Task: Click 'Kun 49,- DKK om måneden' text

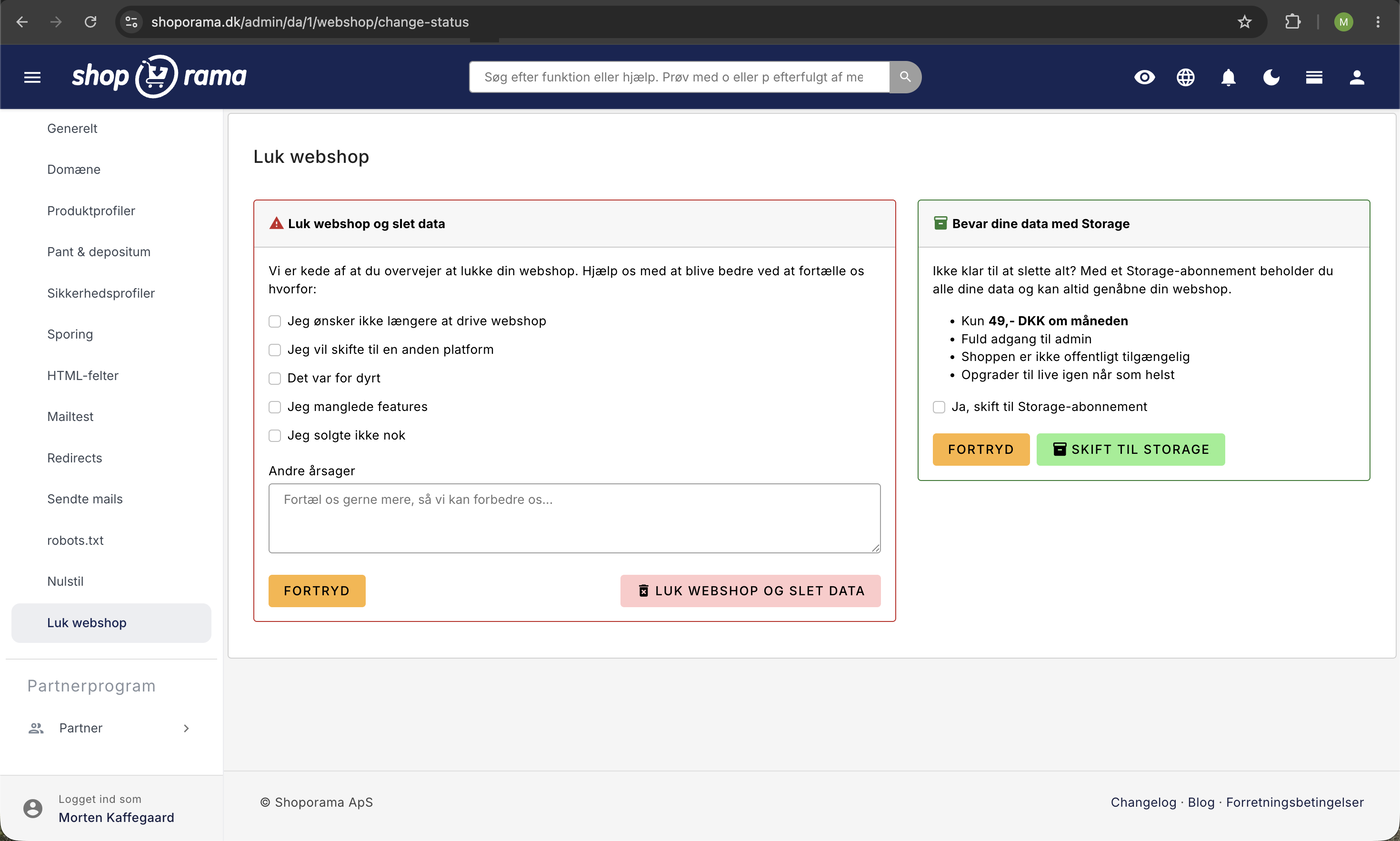Action: [x=1045, y=321]
